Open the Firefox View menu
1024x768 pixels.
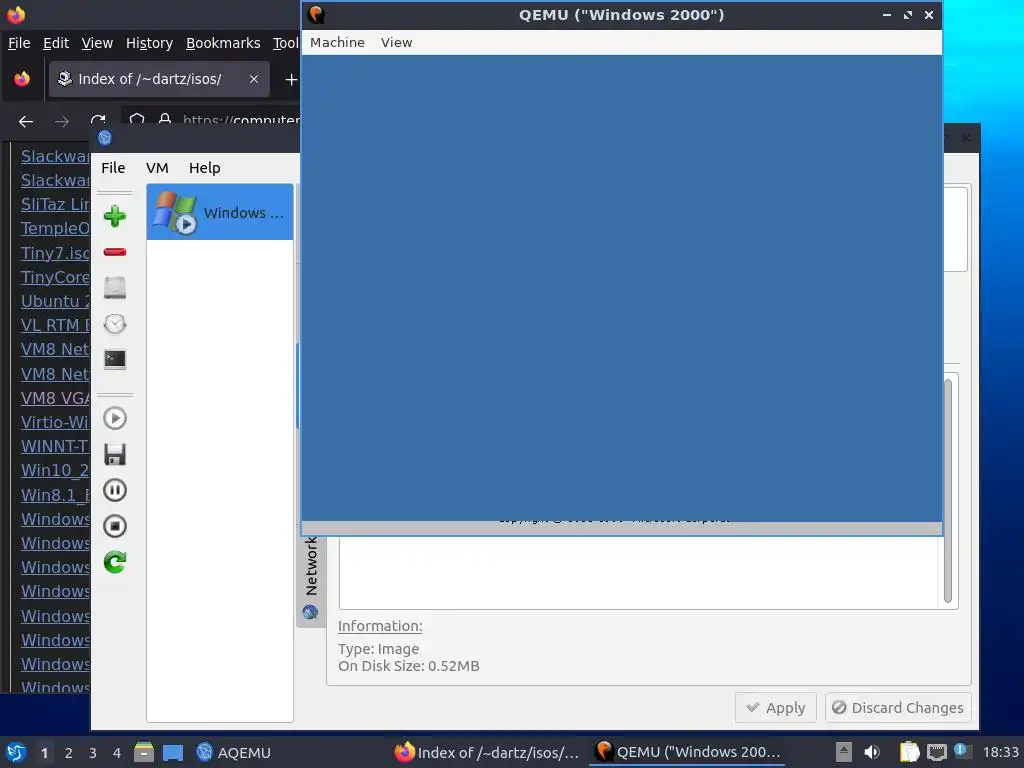tap(97, 43)
